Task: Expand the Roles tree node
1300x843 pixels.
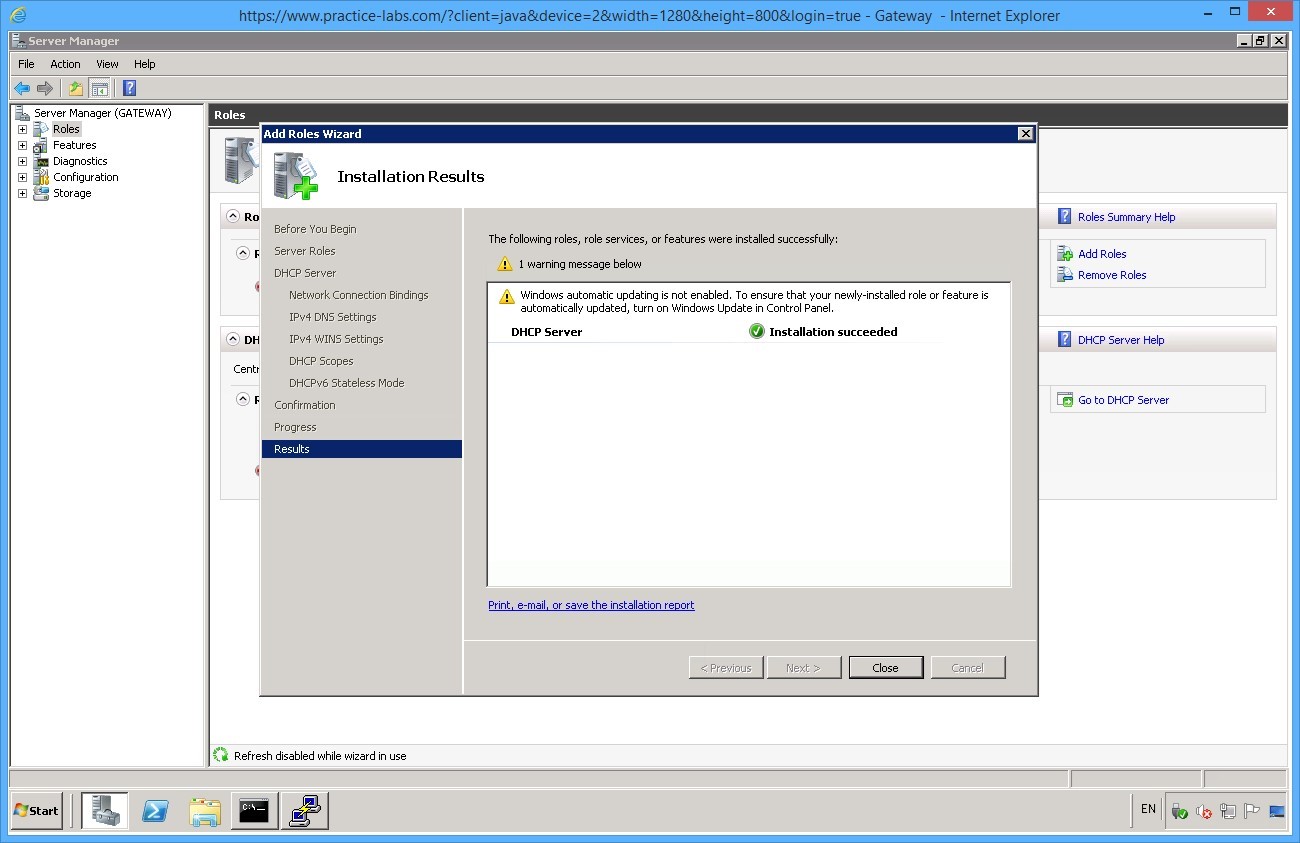Action: pyautogui.click(x=22, y=129)
